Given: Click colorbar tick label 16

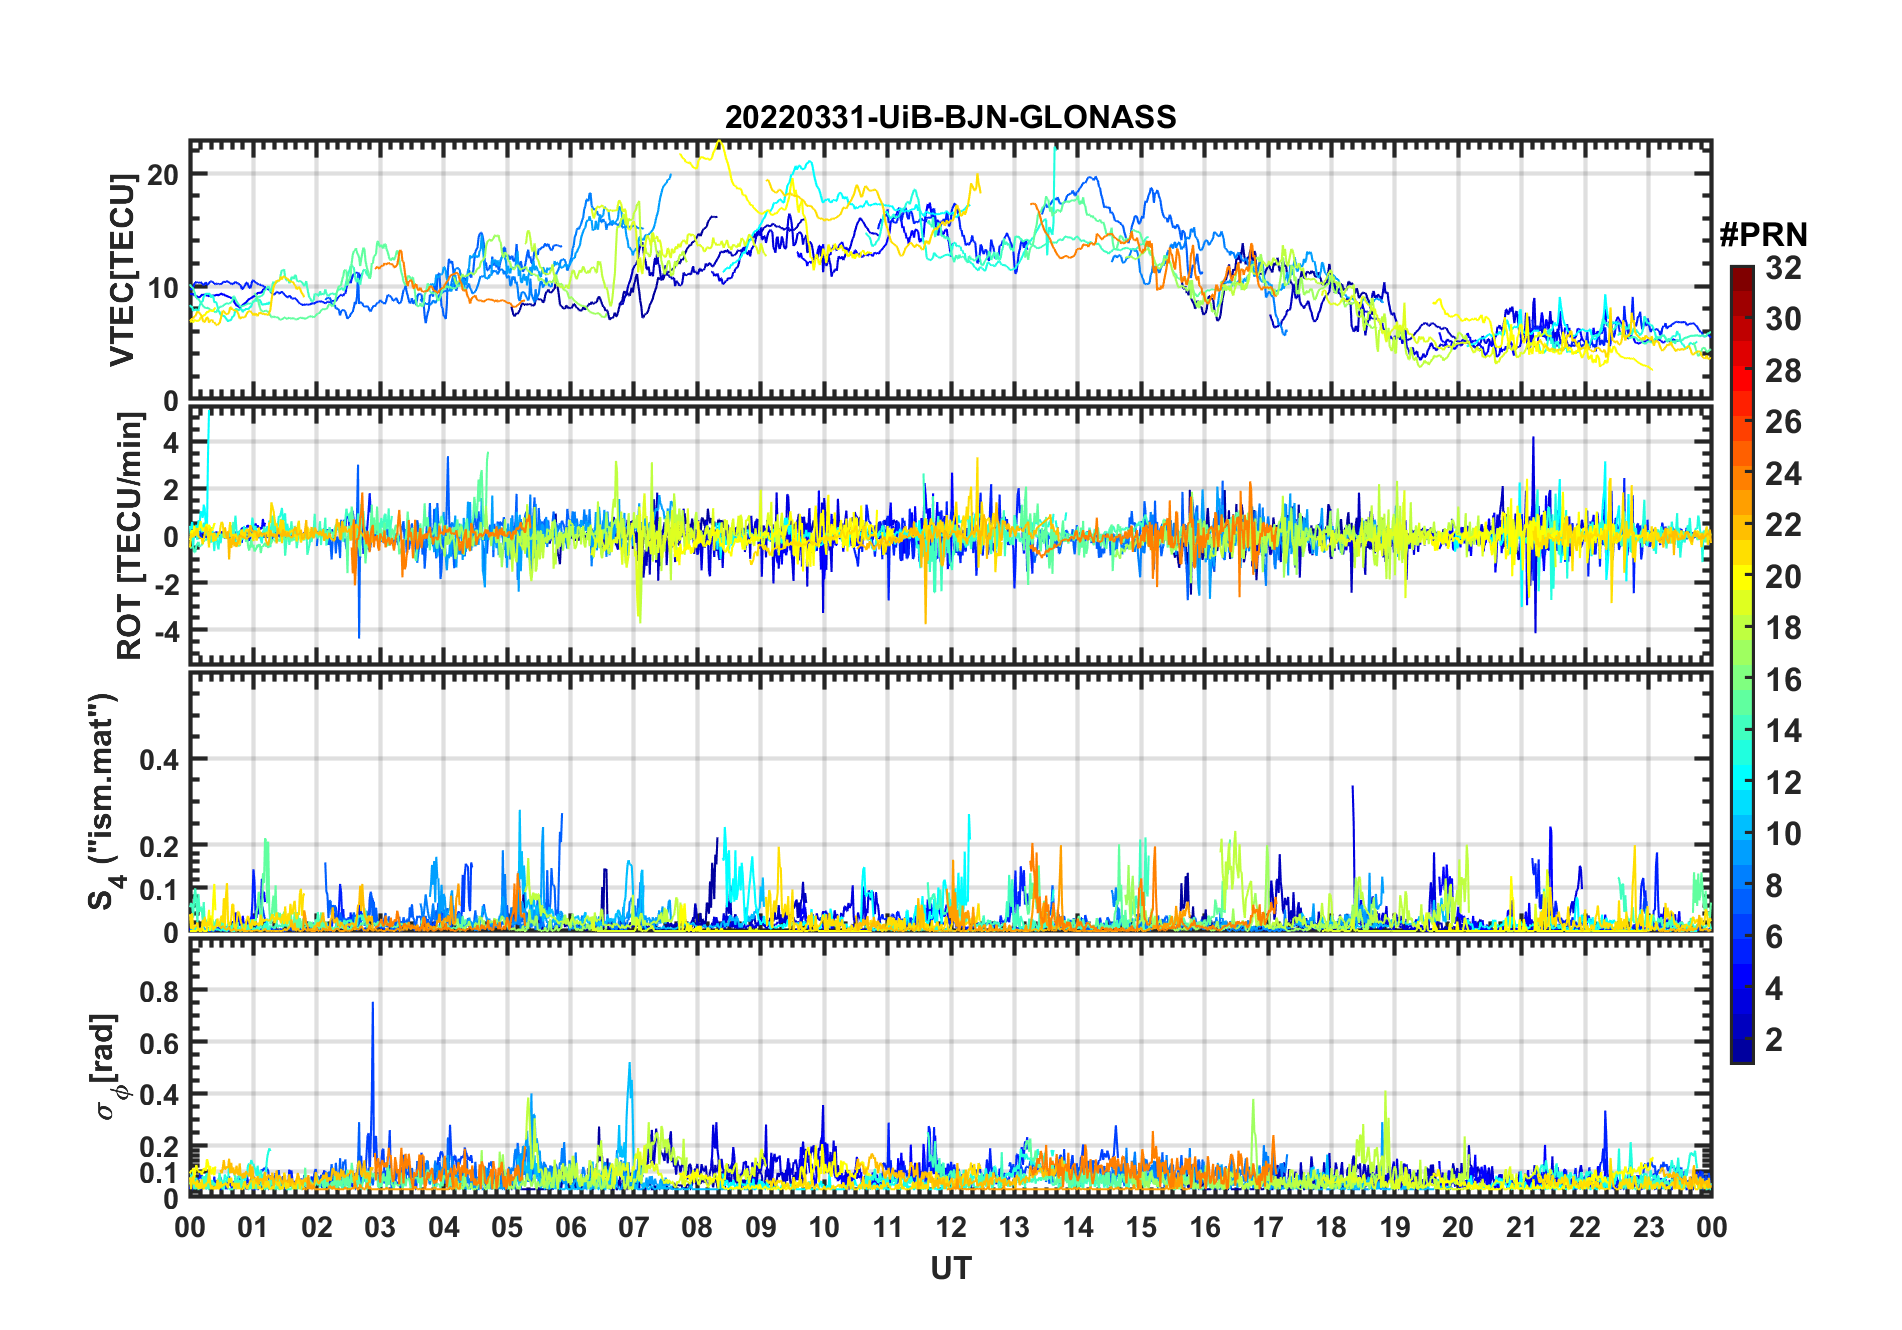Looking at the screenshot, I should click(x=1783, y=680).
